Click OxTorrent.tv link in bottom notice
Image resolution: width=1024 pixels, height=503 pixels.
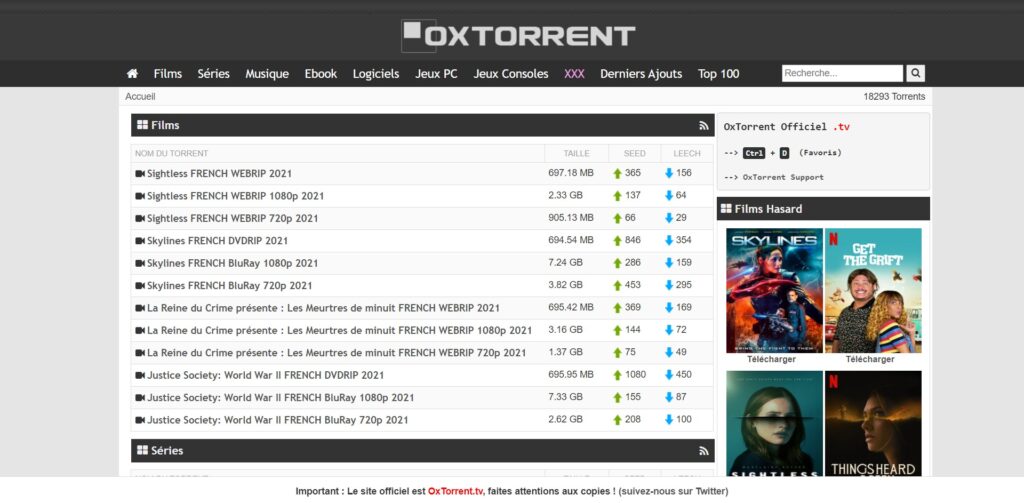(x=456, y=491)
